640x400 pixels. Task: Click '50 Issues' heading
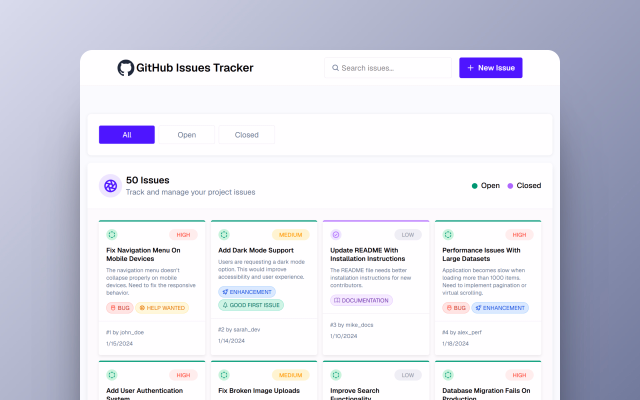(148, 180)
